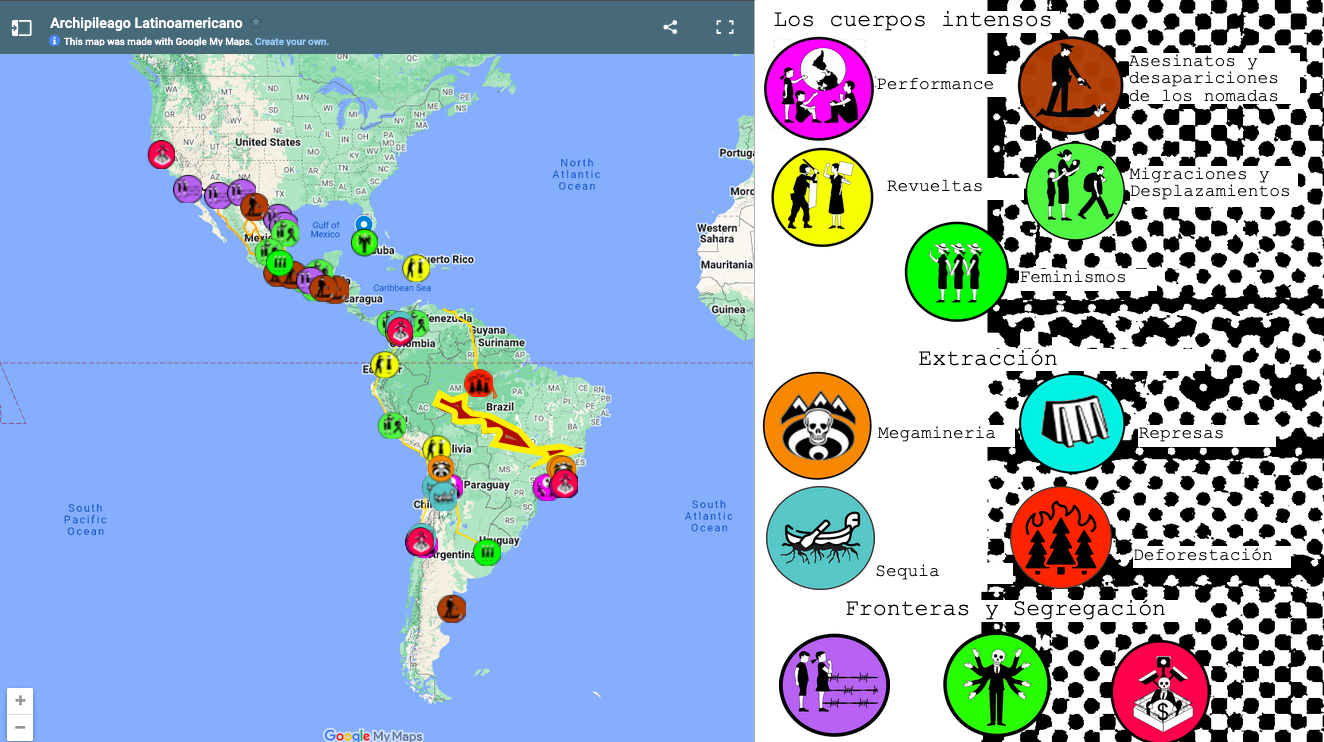Select the yellow marker in Bolivia
Screen dimensions: 1324x742
[436, 449]
